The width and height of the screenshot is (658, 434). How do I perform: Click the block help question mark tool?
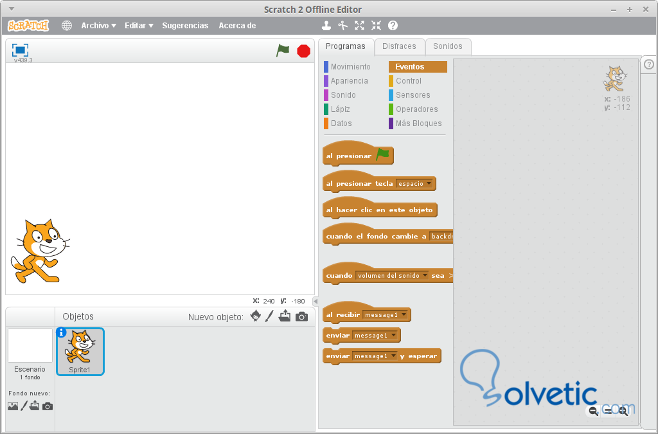click(393, 26)
